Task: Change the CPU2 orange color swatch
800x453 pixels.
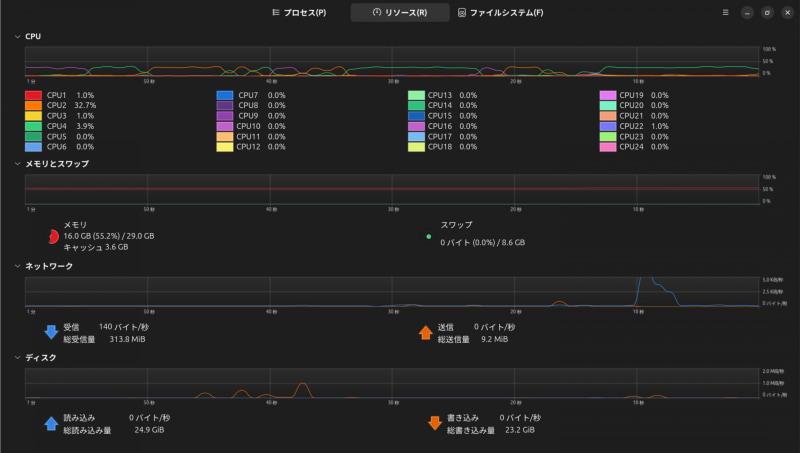Action: [33, 106]
